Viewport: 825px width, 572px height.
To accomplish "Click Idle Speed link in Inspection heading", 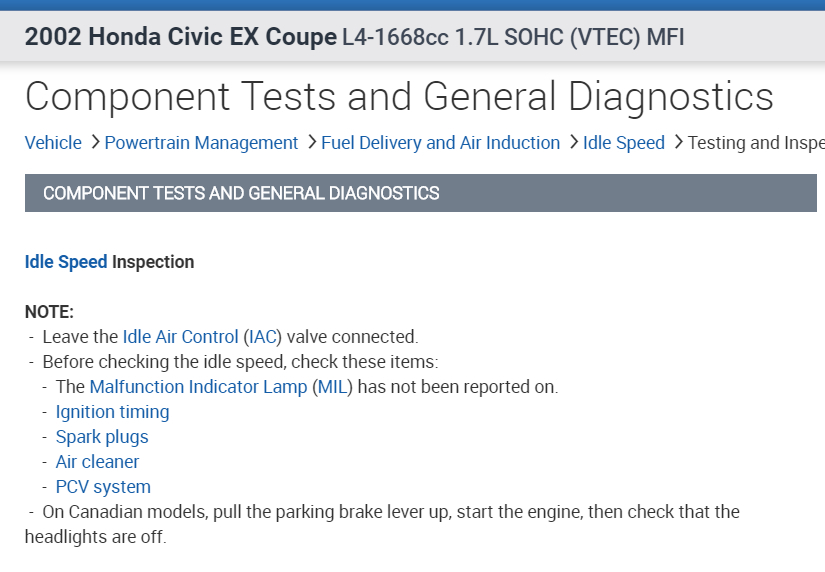I will [x=66, y=262].
